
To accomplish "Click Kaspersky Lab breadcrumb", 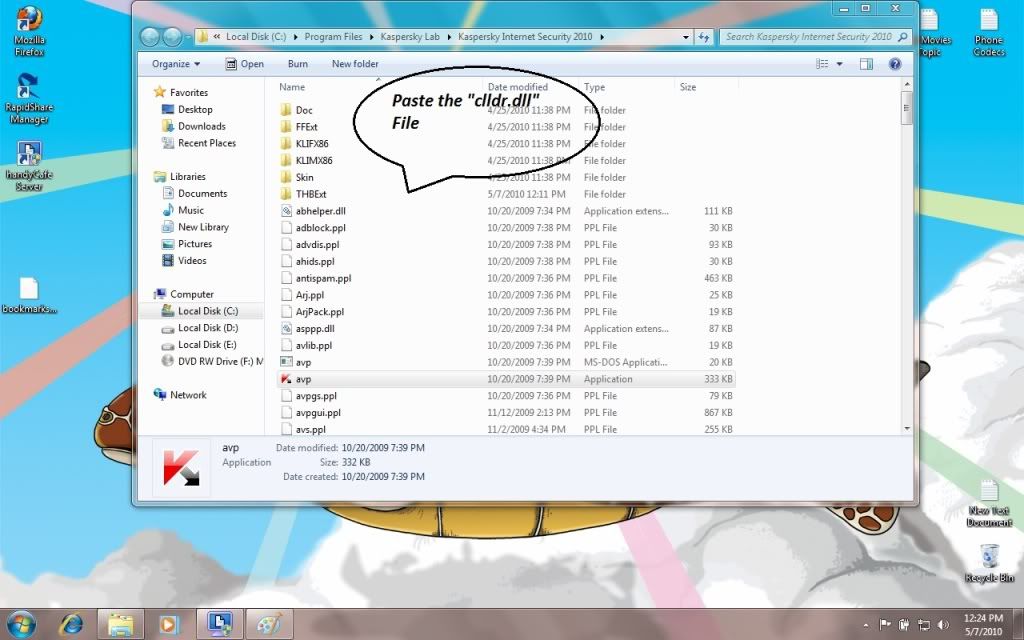I will point(410,37).
